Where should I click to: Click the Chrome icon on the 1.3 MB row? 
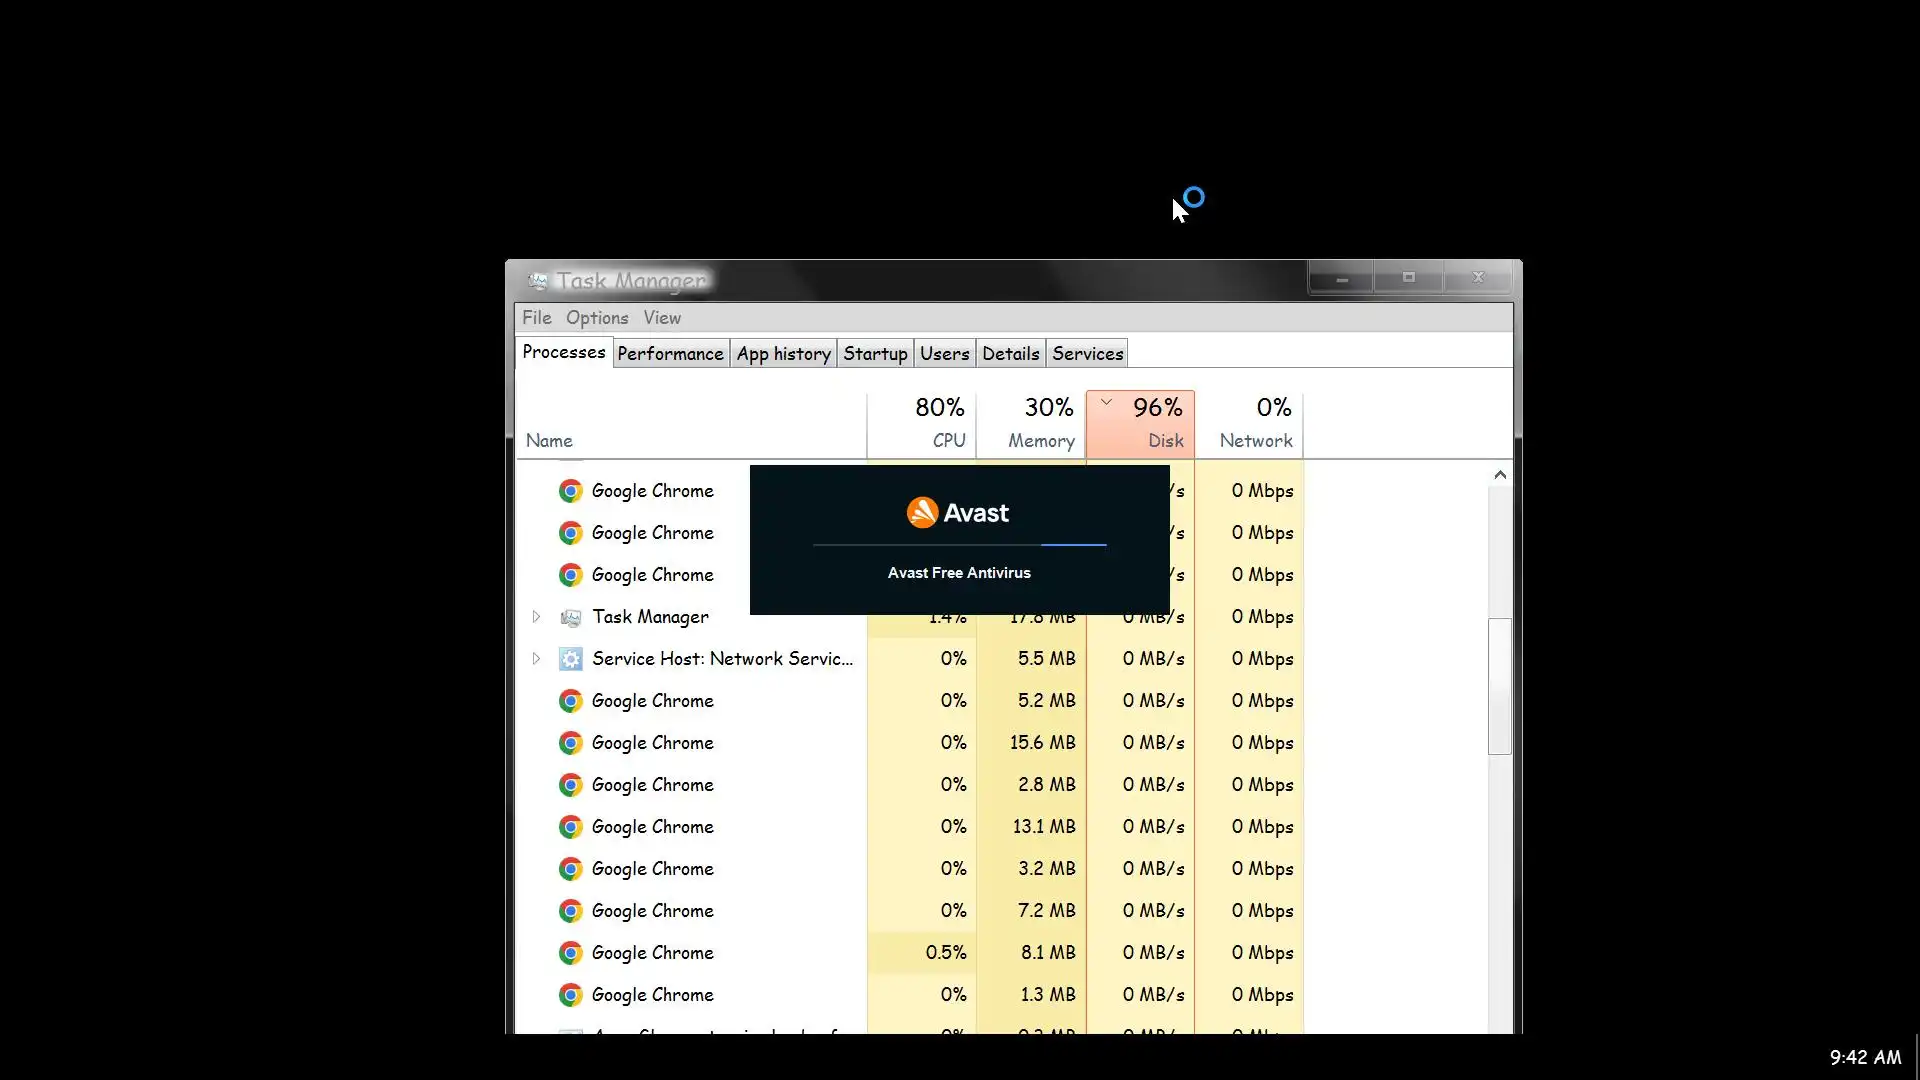tap(570, 995)
